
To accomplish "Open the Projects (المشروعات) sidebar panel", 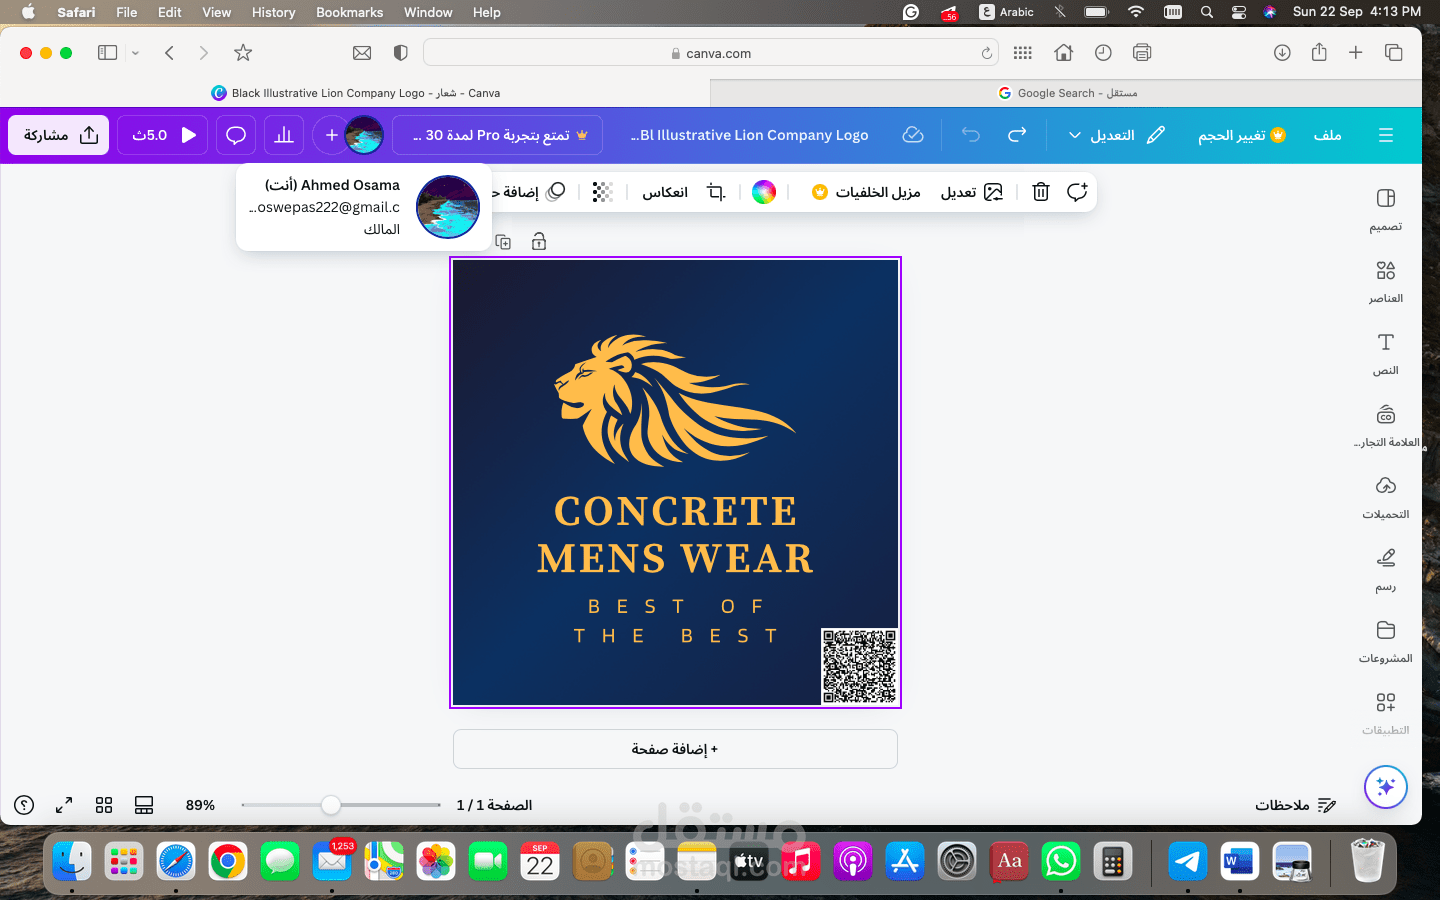I will [1385, 641].
